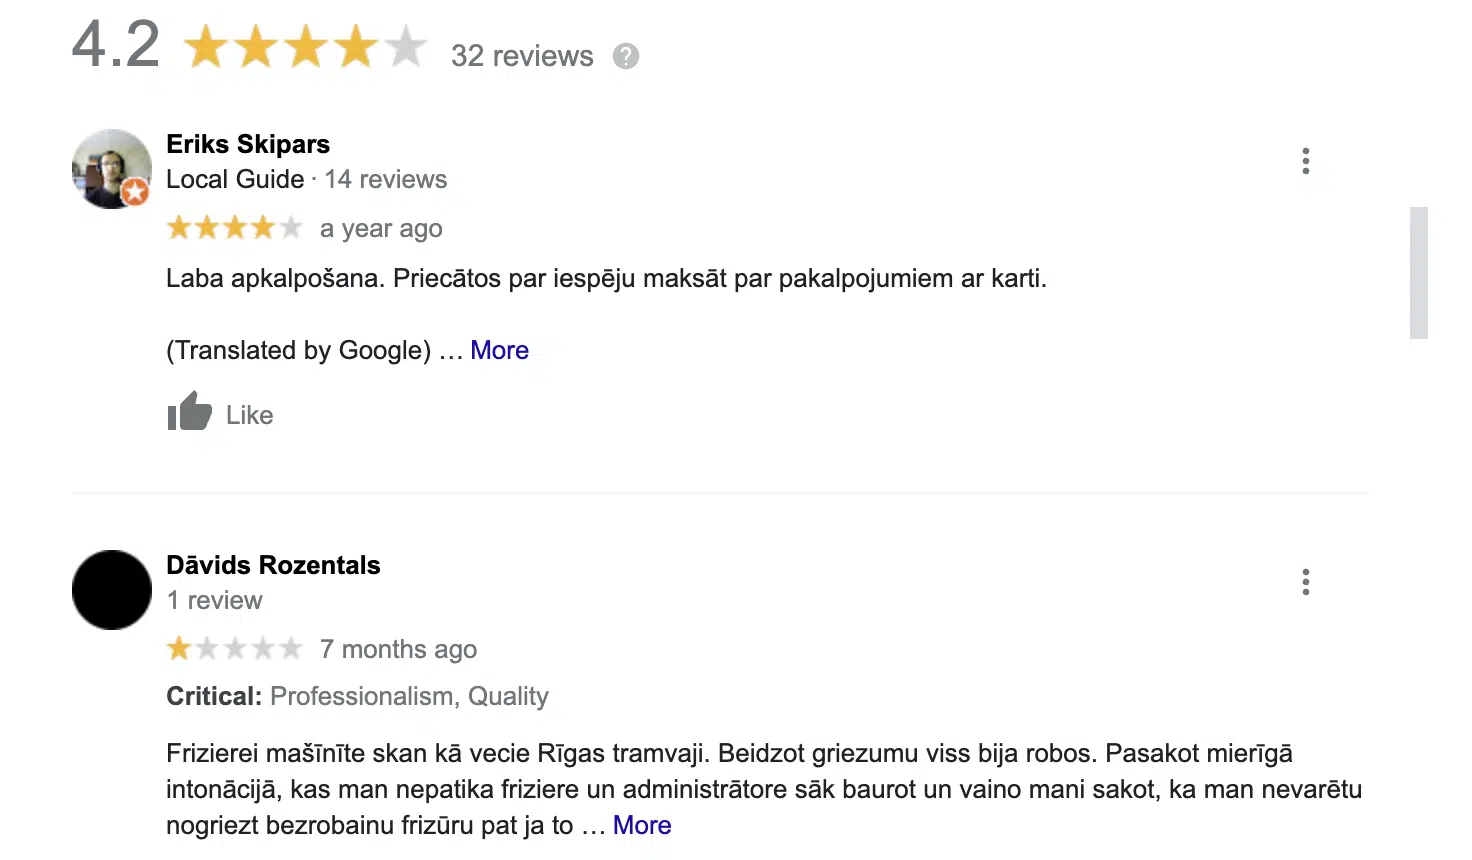Click the Local Guide badge on Eriks's avatar
The image size is (1472, 860).
[135, 191]
